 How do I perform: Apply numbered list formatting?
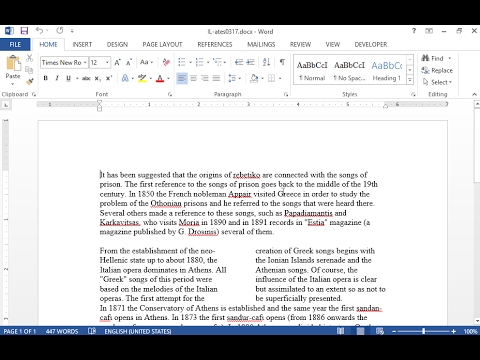tap(200, 62)
